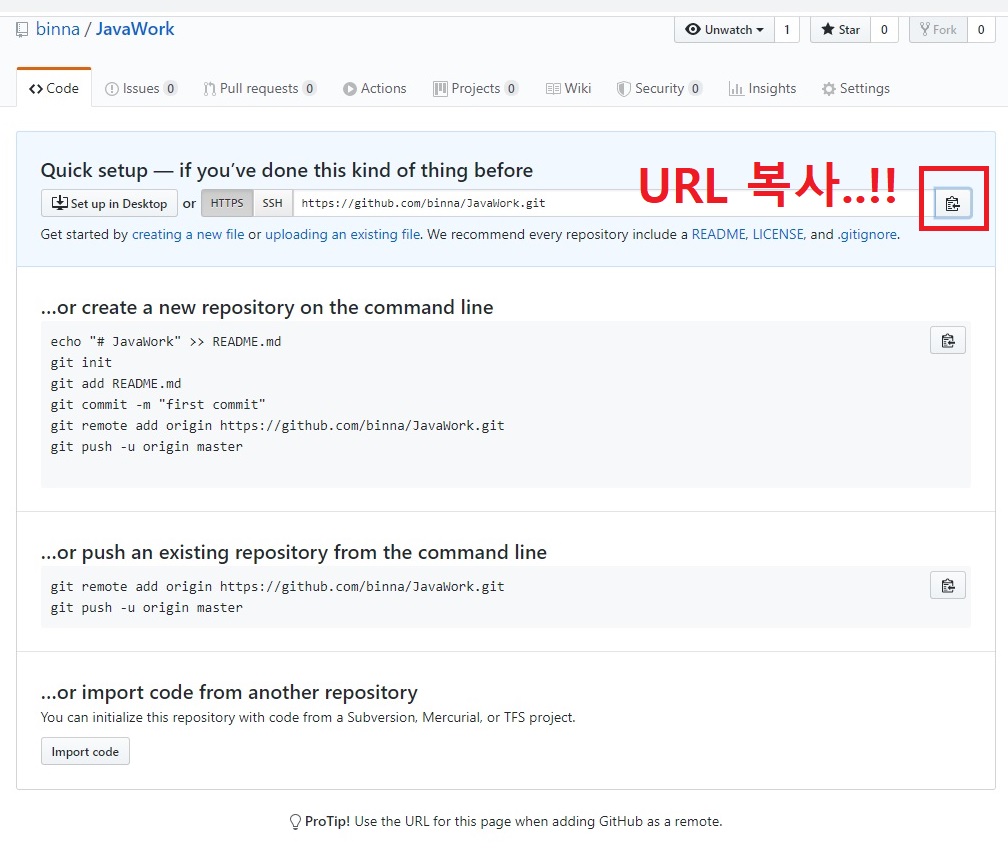Click '…or import code from another repository' heading
Screen dimensions: 1008x853
coord(229,692)
